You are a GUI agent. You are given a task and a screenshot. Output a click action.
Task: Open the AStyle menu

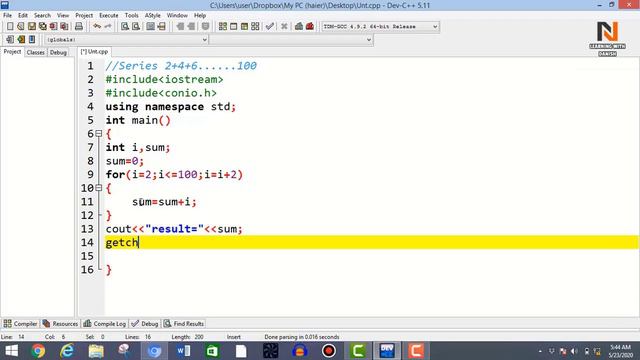point(153,16)
